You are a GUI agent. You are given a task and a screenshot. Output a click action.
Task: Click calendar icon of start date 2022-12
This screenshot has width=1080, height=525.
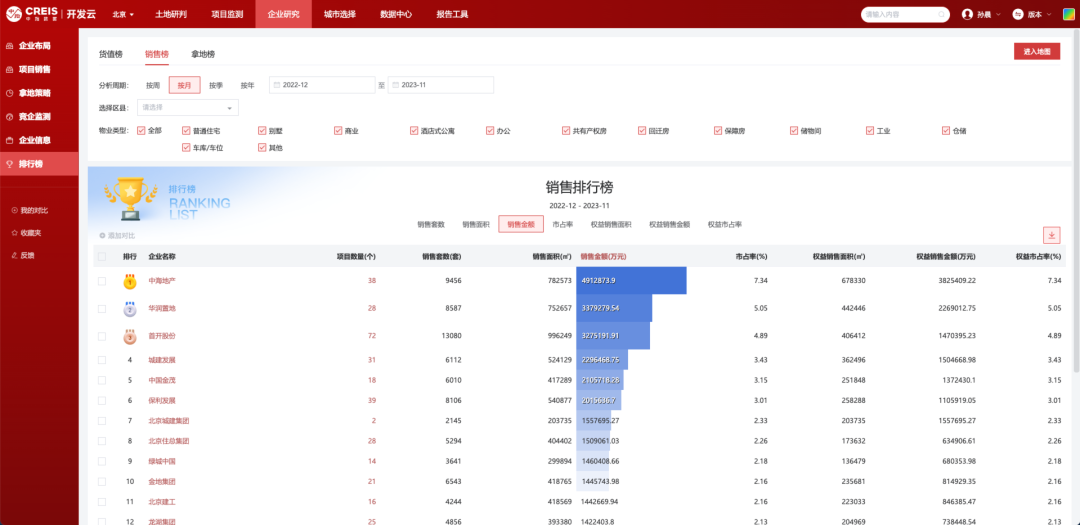tap(277, 85)
